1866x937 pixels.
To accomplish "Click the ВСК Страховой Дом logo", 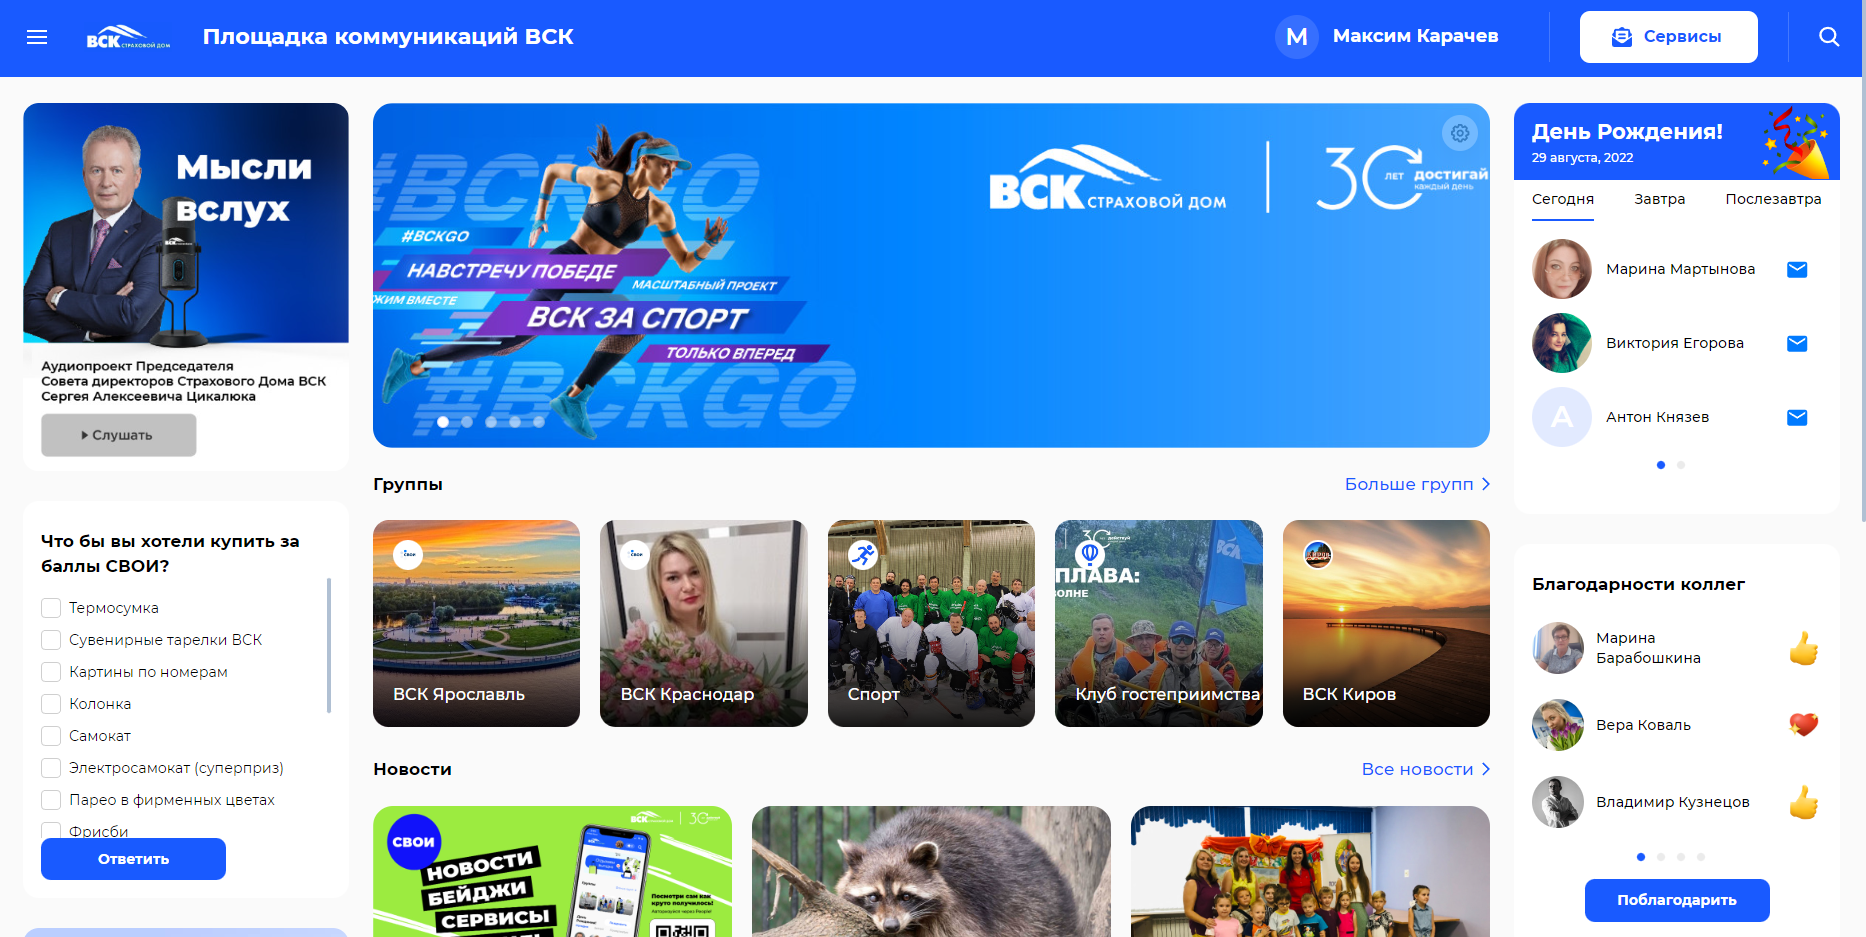I will click(x=128, y=37).
